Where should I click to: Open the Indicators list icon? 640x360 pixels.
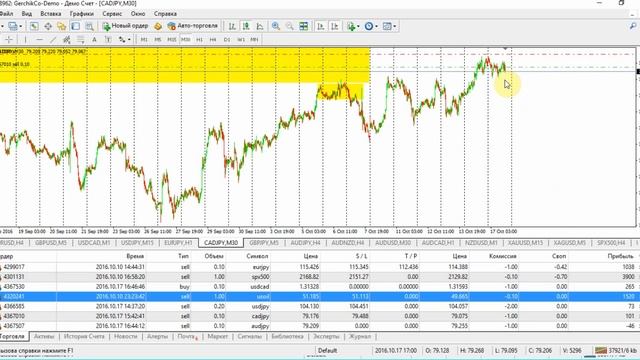(351, 26)
